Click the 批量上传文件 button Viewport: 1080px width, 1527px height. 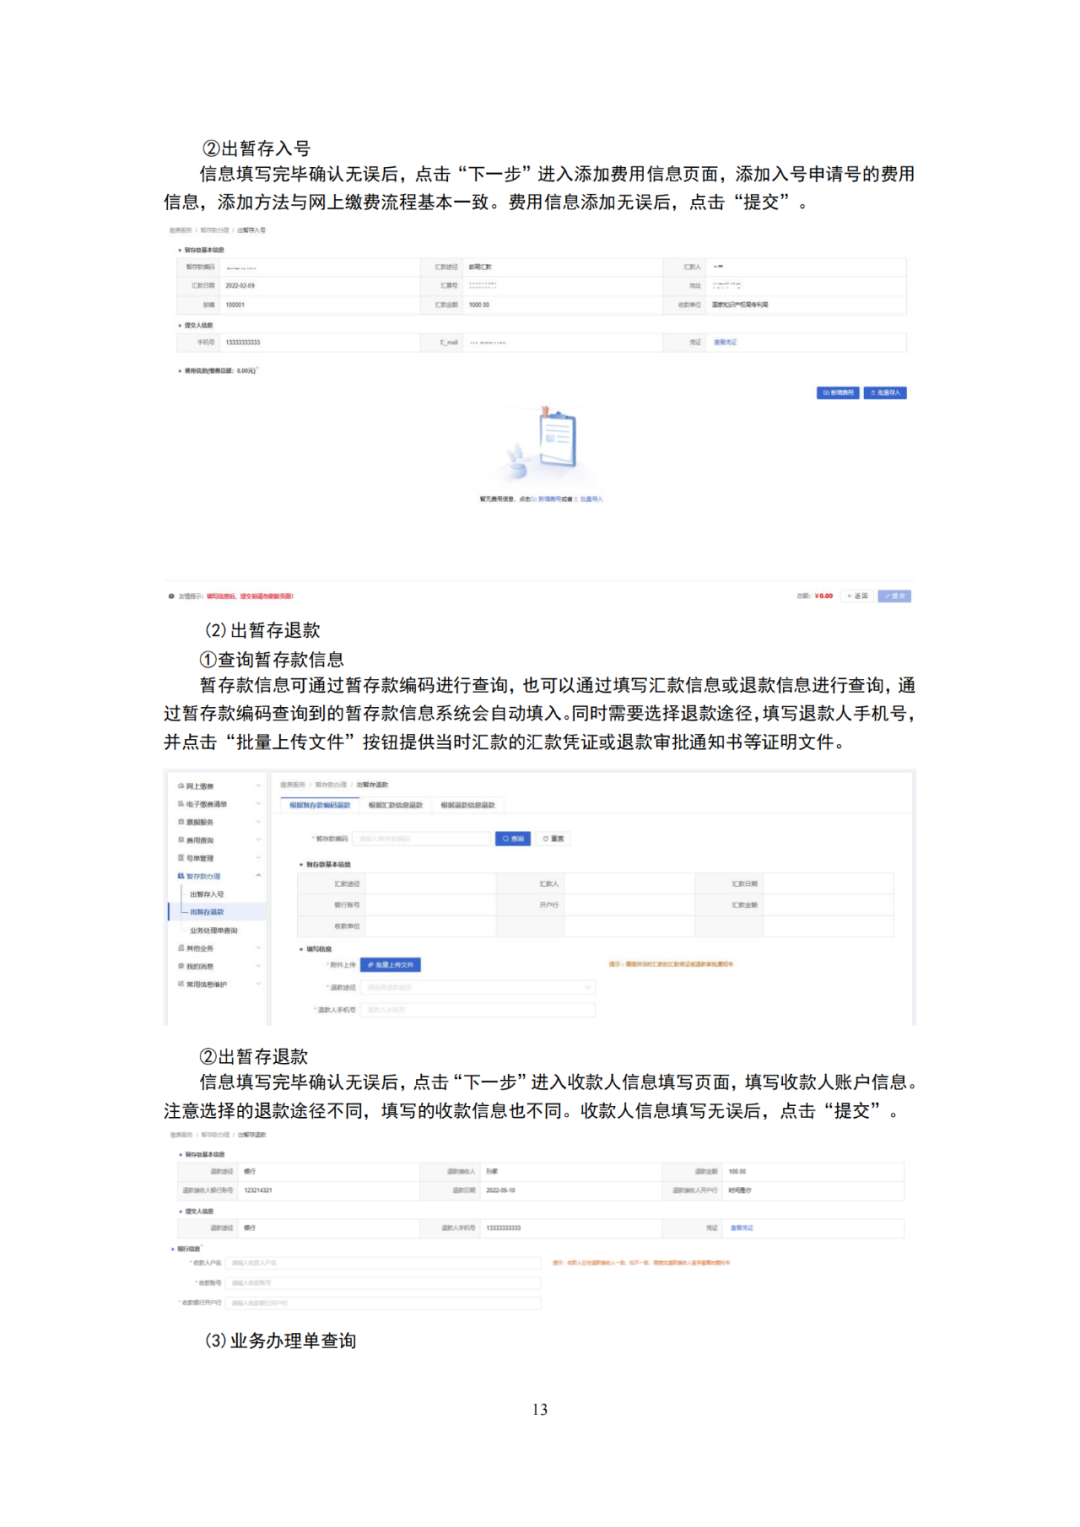tap(391, 963)
